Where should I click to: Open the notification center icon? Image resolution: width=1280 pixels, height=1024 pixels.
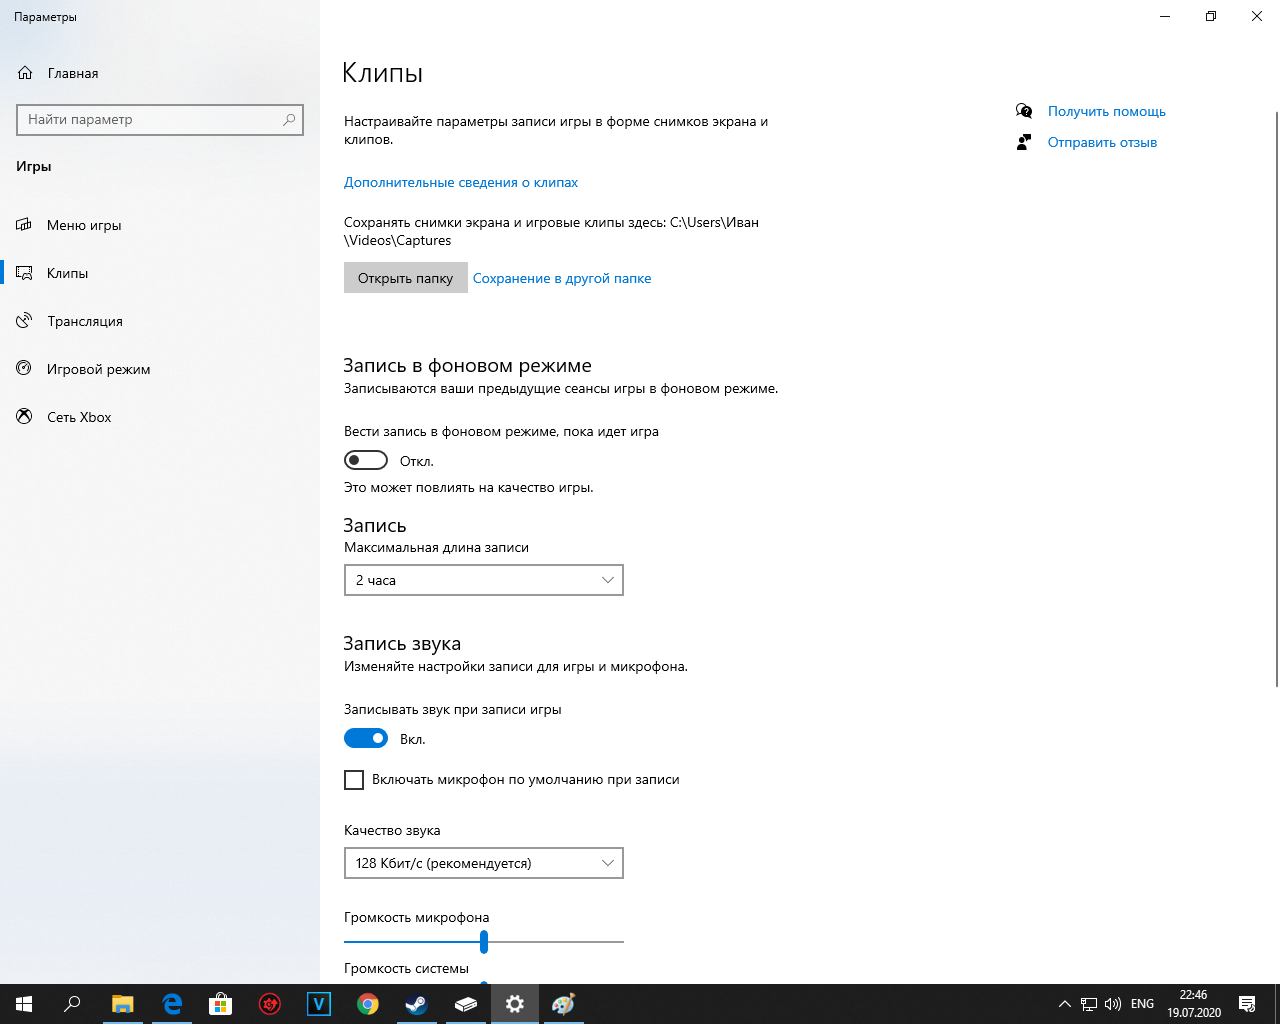(1247, 1004)
